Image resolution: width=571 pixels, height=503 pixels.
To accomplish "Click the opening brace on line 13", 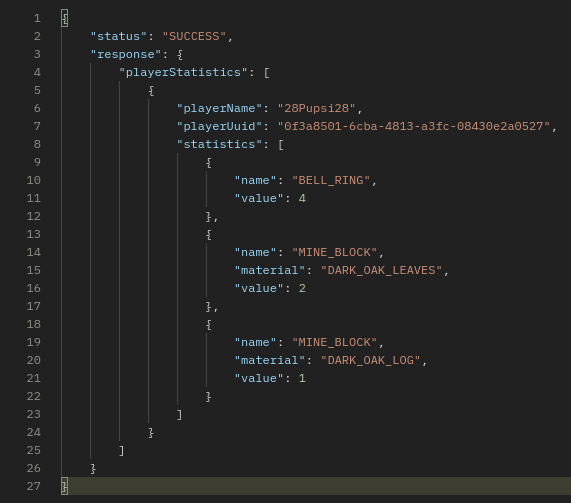I will pyautogui.click(x=209, y=235).
